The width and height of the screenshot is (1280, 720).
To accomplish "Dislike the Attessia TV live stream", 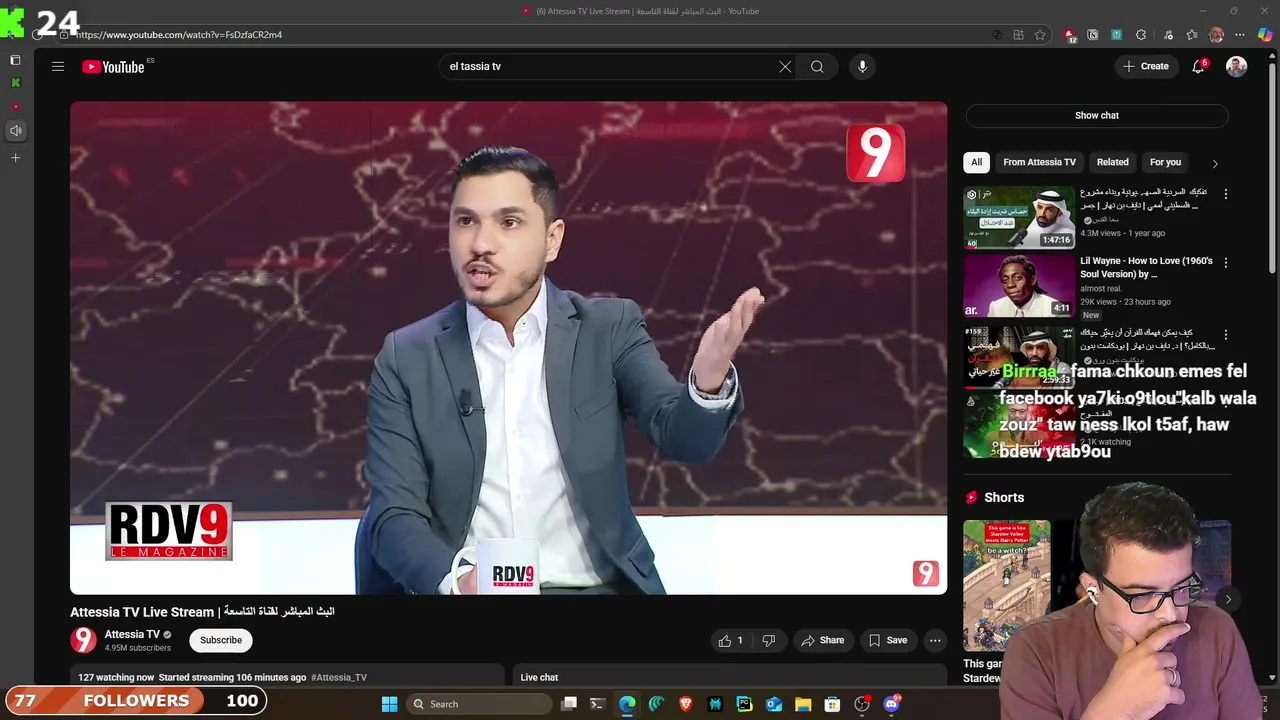I will point(769,640).
